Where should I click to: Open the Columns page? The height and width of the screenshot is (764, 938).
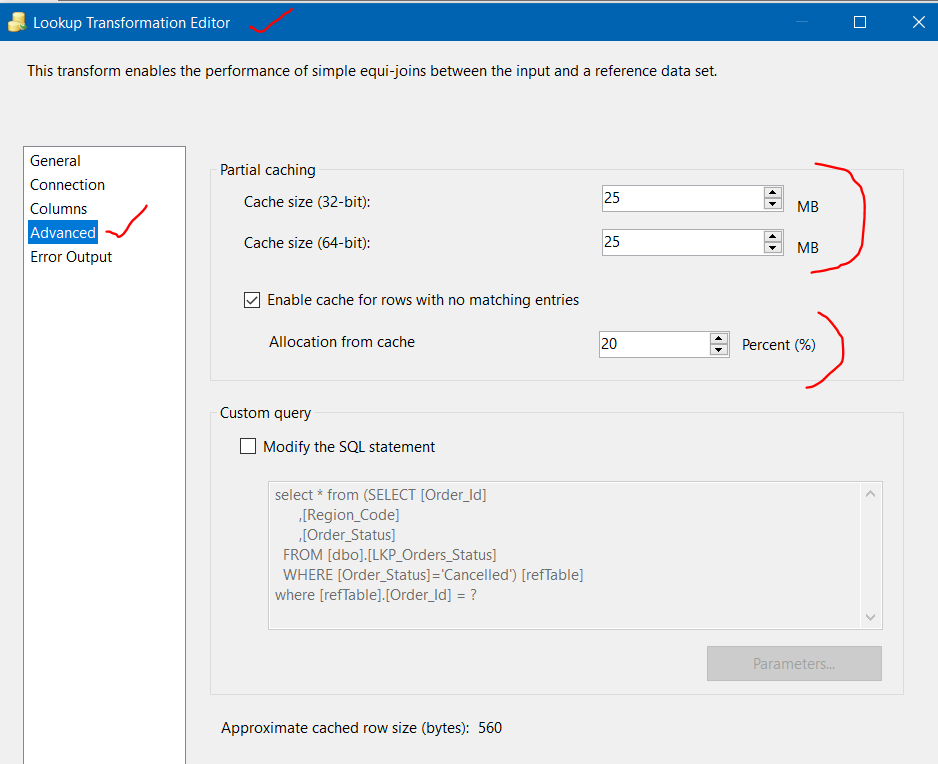coord(59,209)
